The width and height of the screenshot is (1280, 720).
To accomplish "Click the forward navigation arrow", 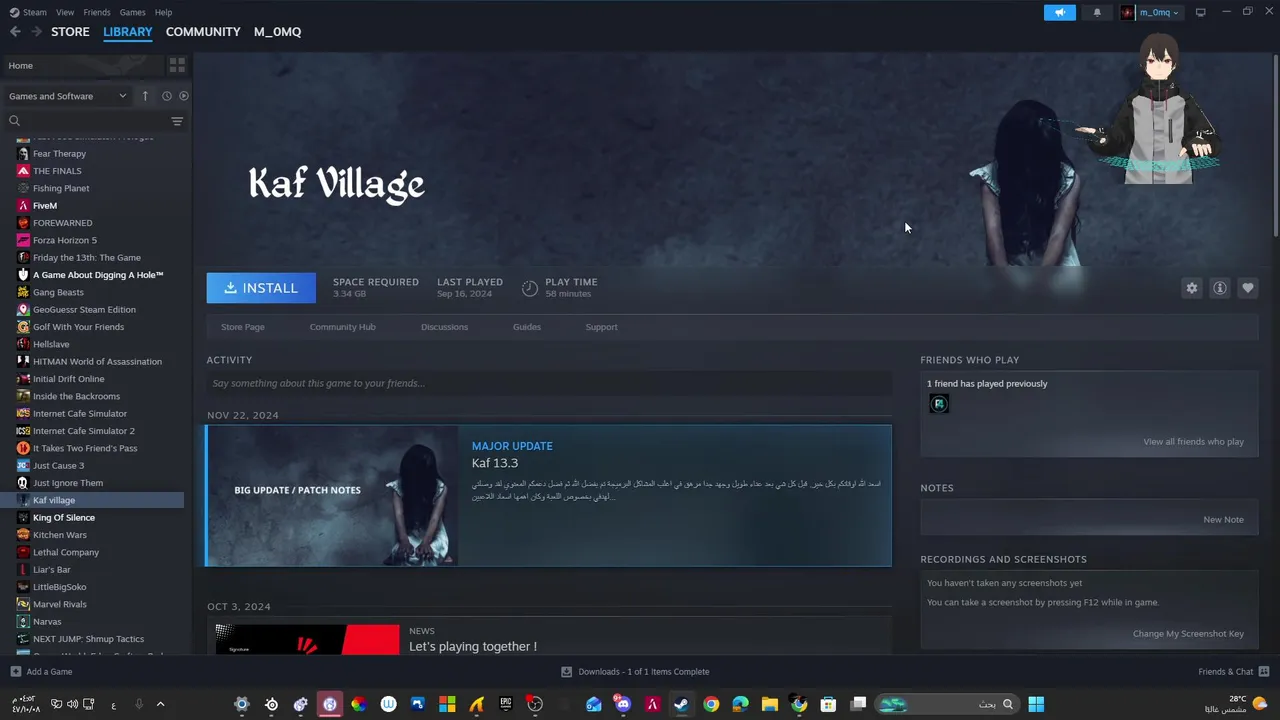I will (36, 32).
